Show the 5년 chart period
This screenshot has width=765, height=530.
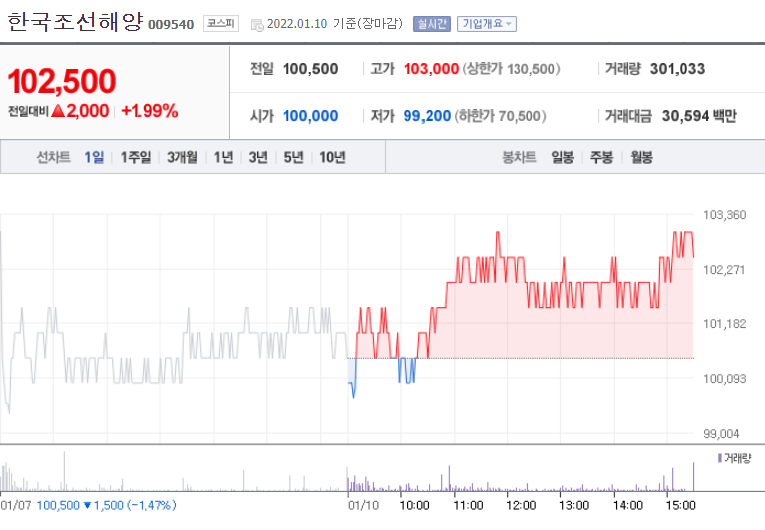pos(293,157)
